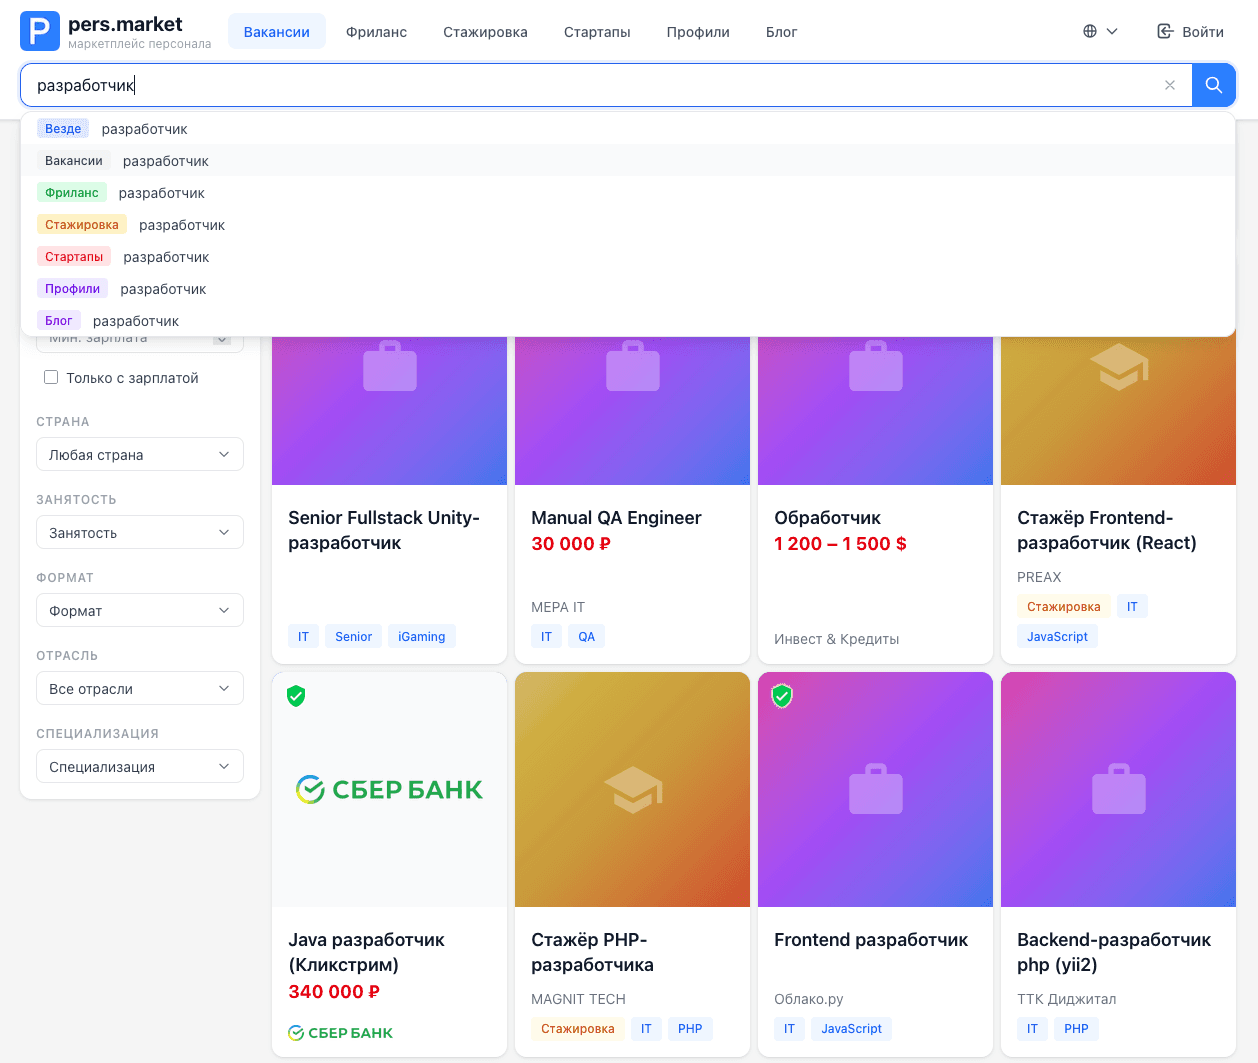This screenshot has width=1258, height=1063.
Task: Open the language globe selector
Action: [1100, 32]
